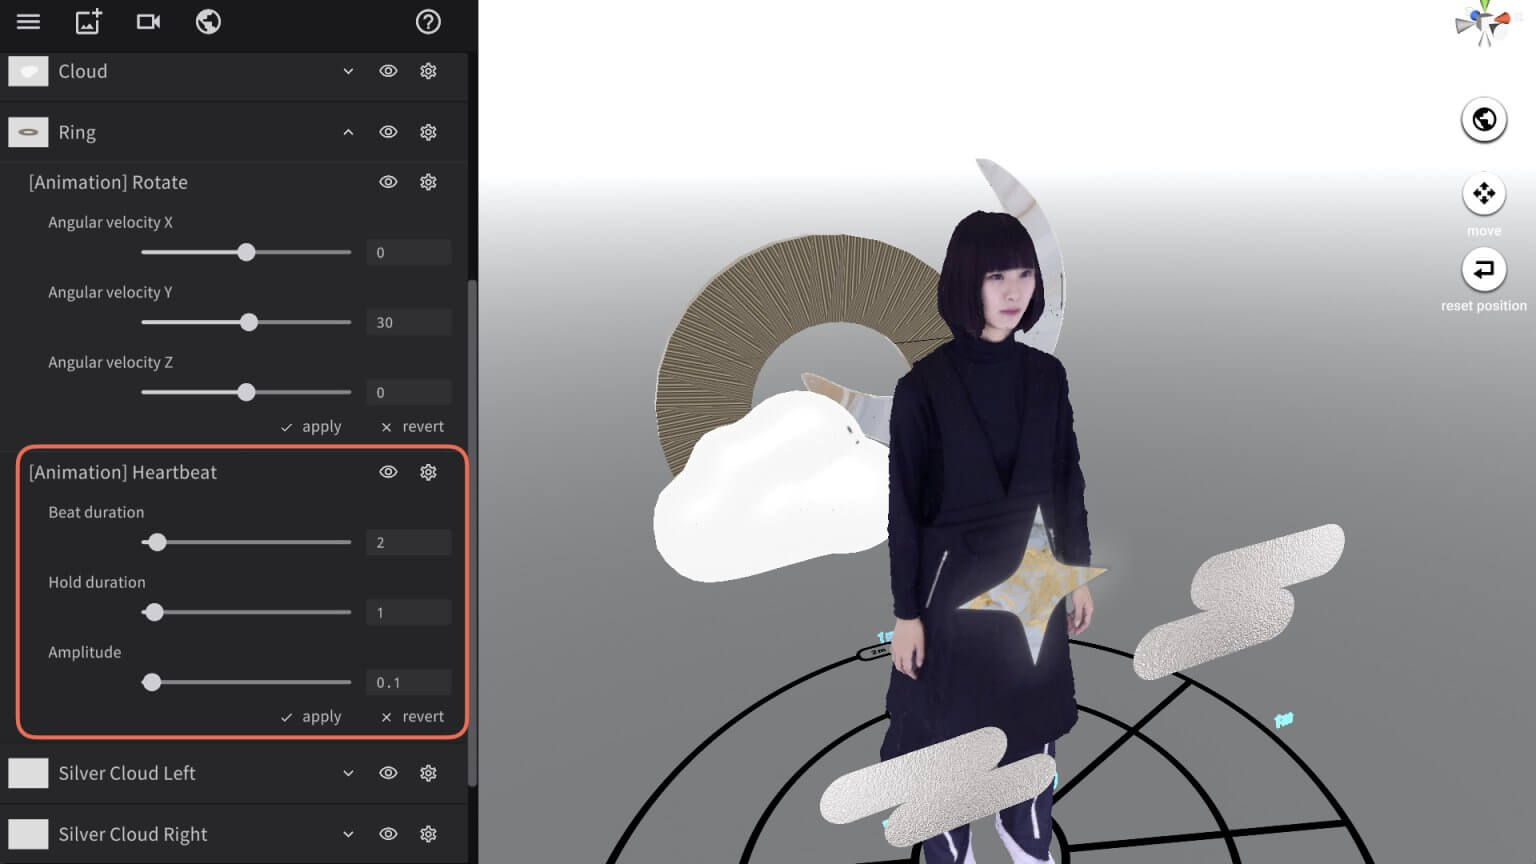
Task: Select the move tool on the right panel
Action: 1484,193
